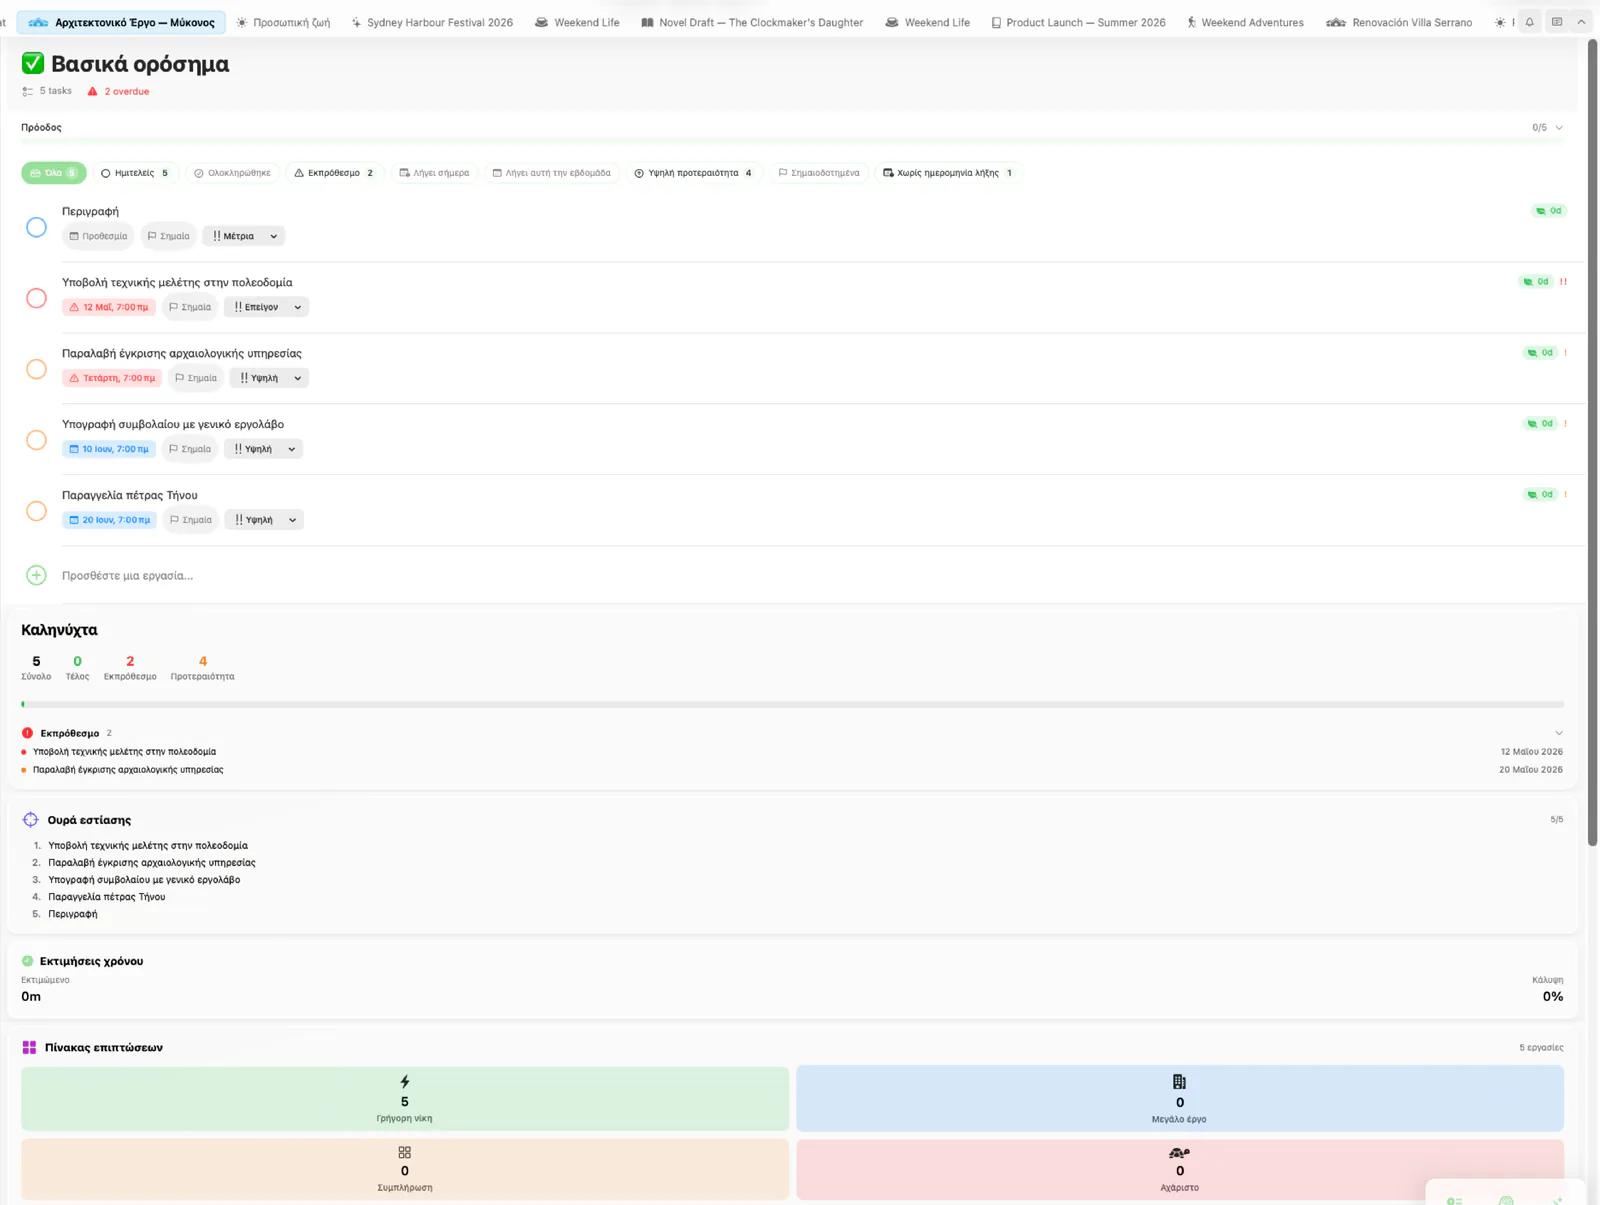Click the Ουρά εστίασης crosshair icon

[31, 820]
